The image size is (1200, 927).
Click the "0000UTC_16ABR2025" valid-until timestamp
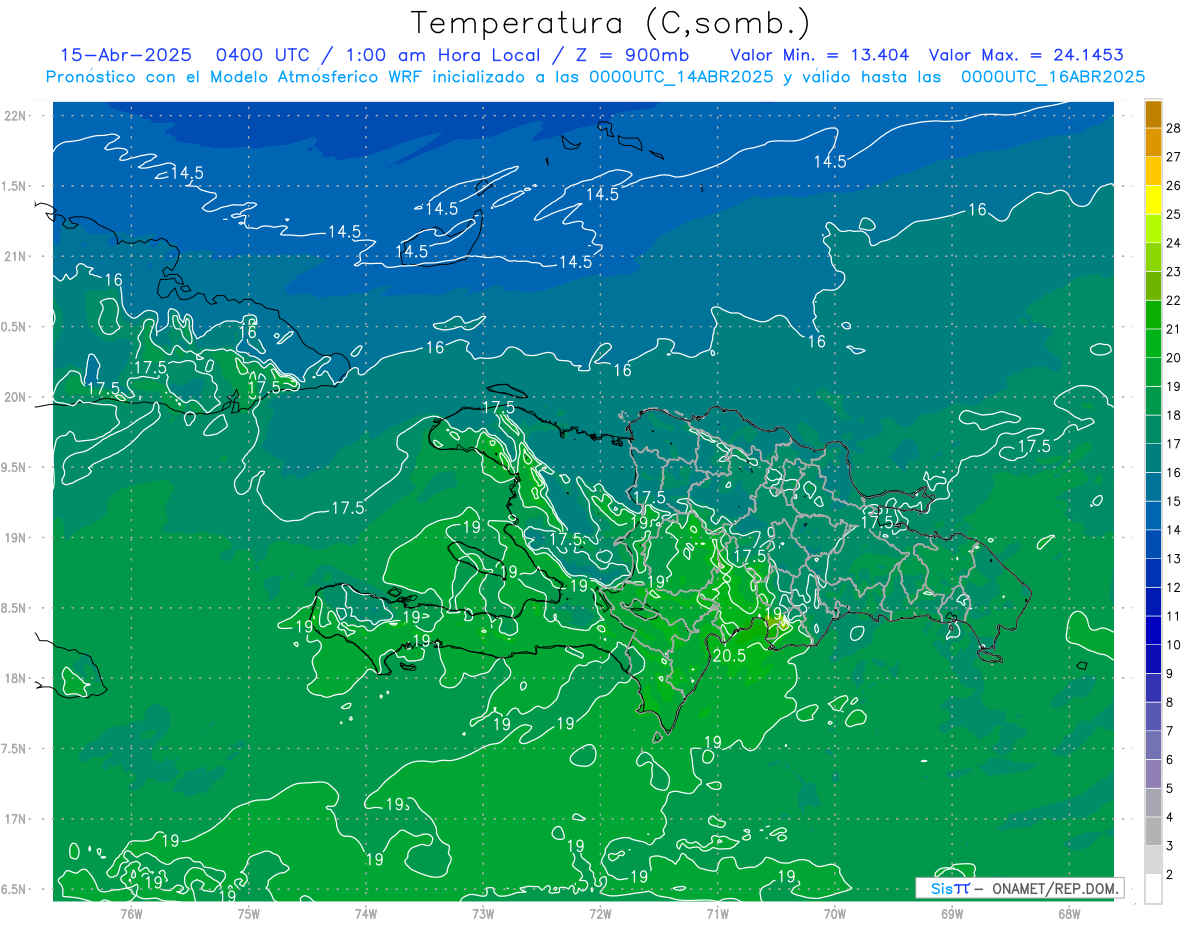coord(1053,77)
